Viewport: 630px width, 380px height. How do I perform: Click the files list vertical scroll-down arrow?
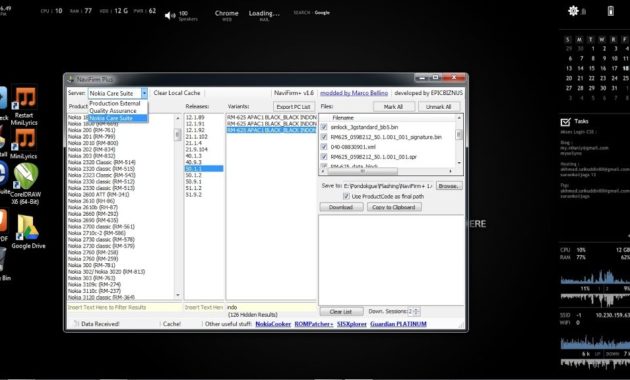pos(459,163)
